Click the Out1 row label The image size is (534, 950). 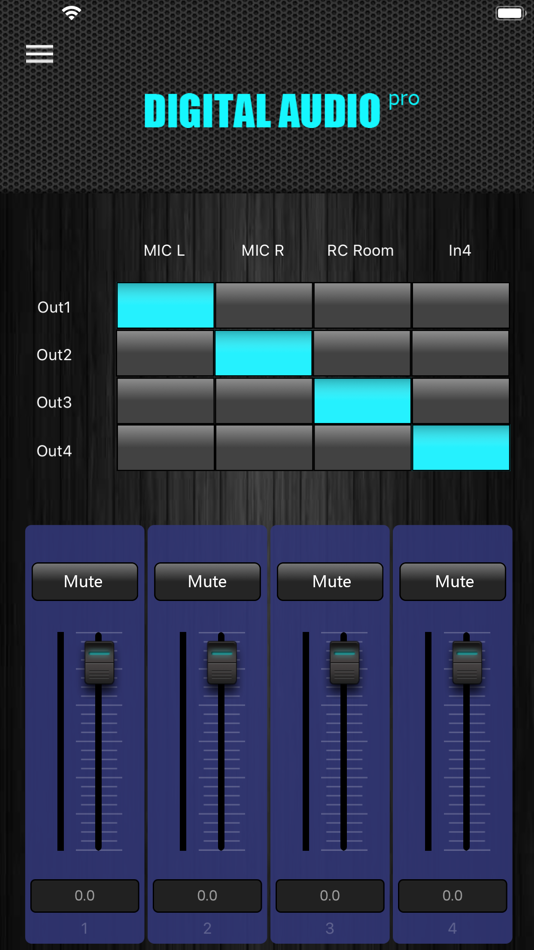click(x=54, y=307)
